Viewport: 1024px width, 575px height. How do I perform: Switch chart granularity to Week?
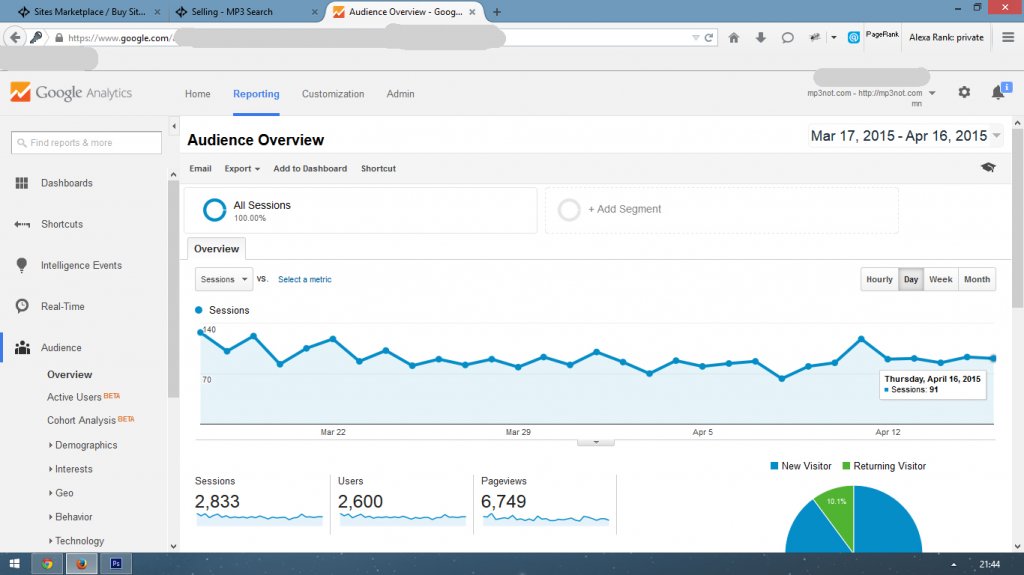click(940, 279)
